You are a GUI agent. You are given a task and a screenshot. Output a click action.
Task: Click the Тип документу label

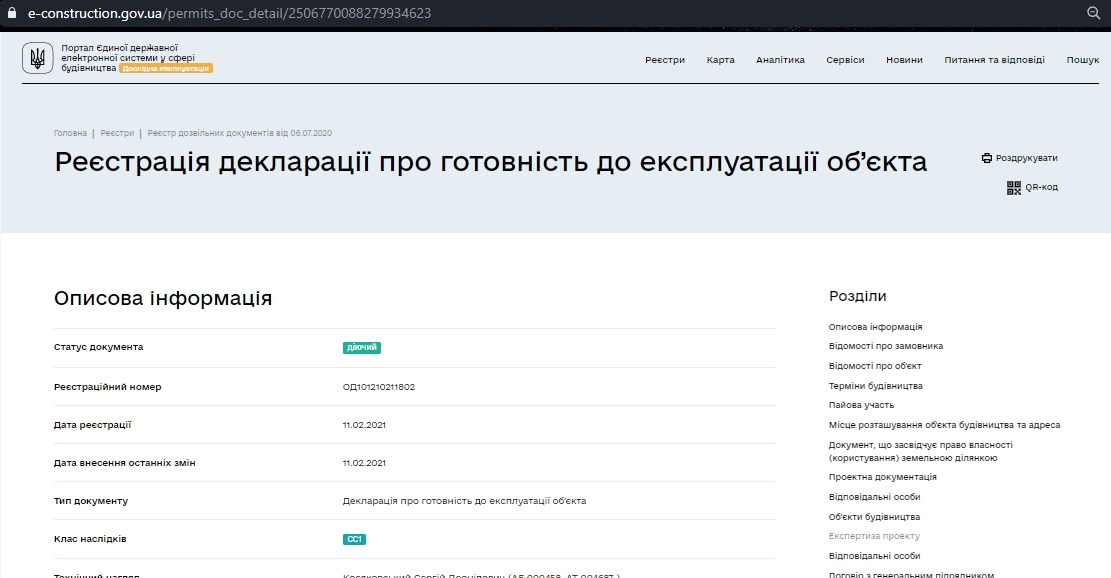pyautogui.click(x=91, y=501)
